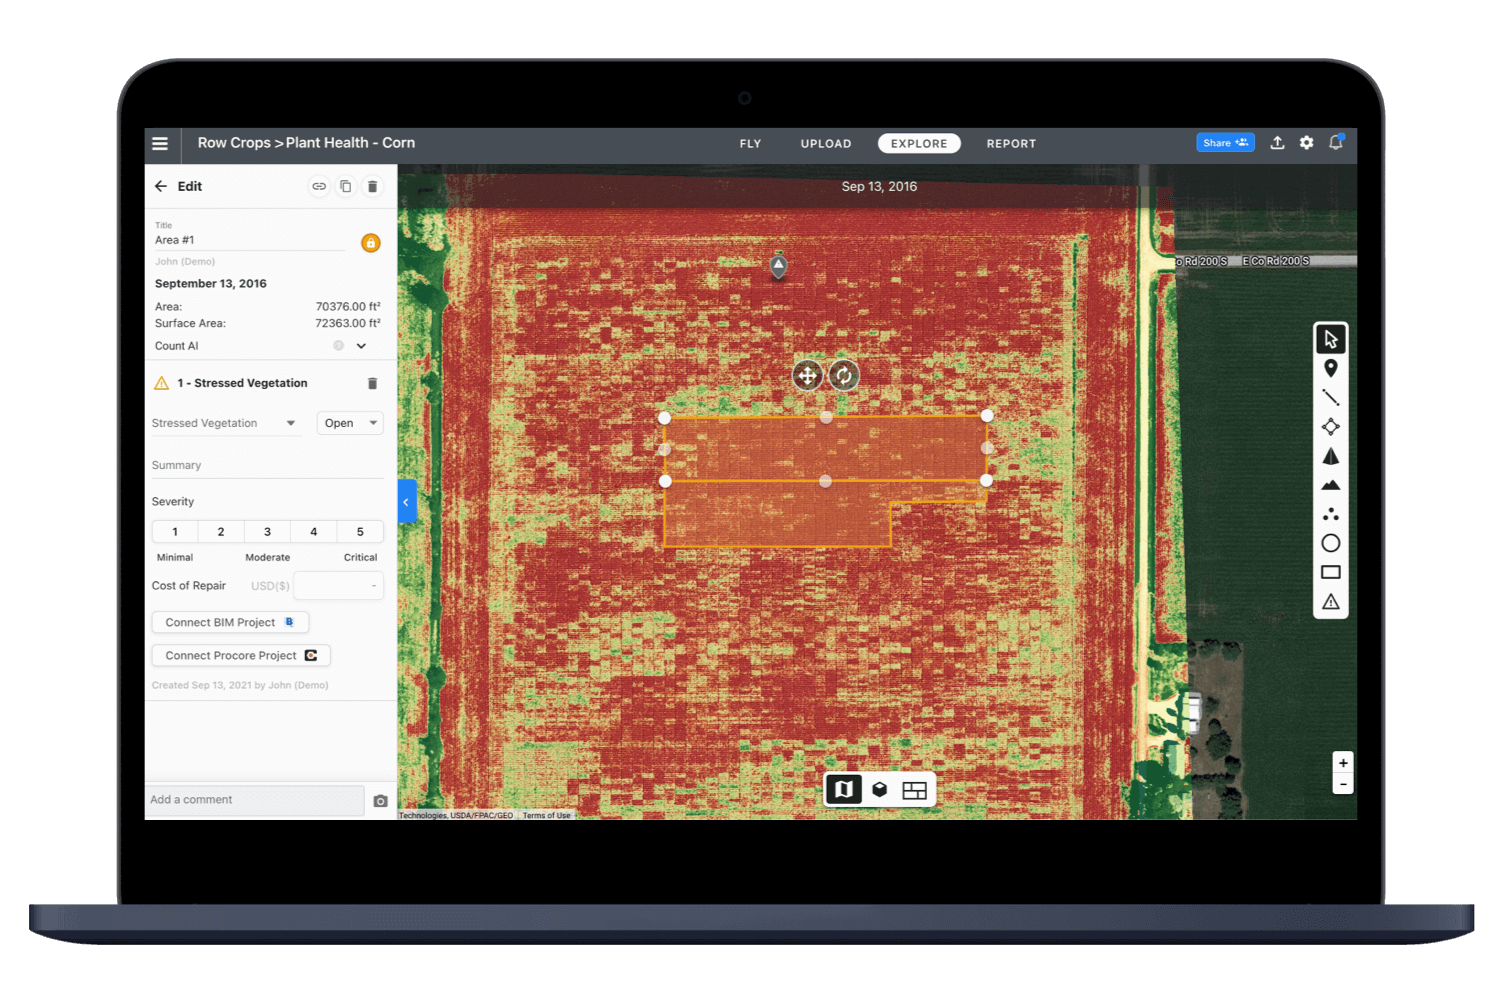Screen dimensions: 1500x1000
Task: Select the line distance measurement tool
Action: click(1330, 397)
